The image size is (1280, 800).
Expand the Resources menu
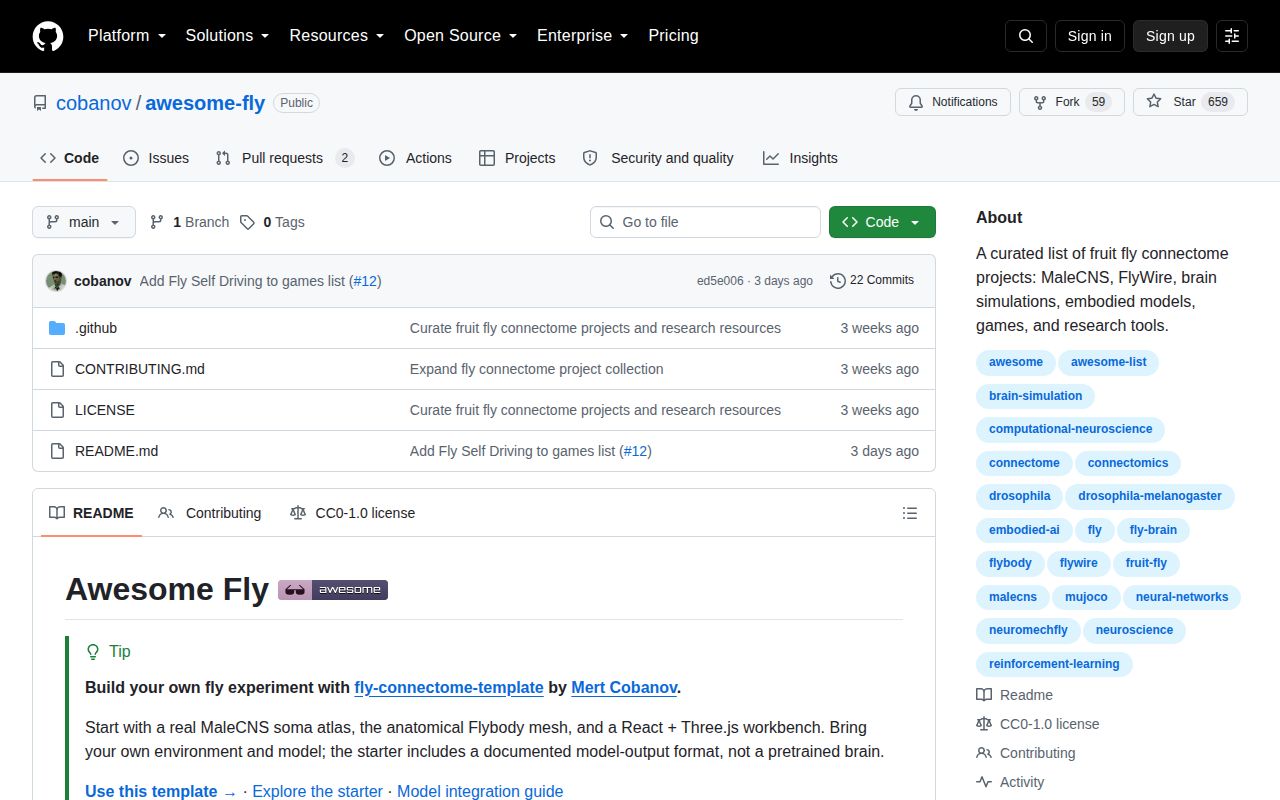point(337,36)
